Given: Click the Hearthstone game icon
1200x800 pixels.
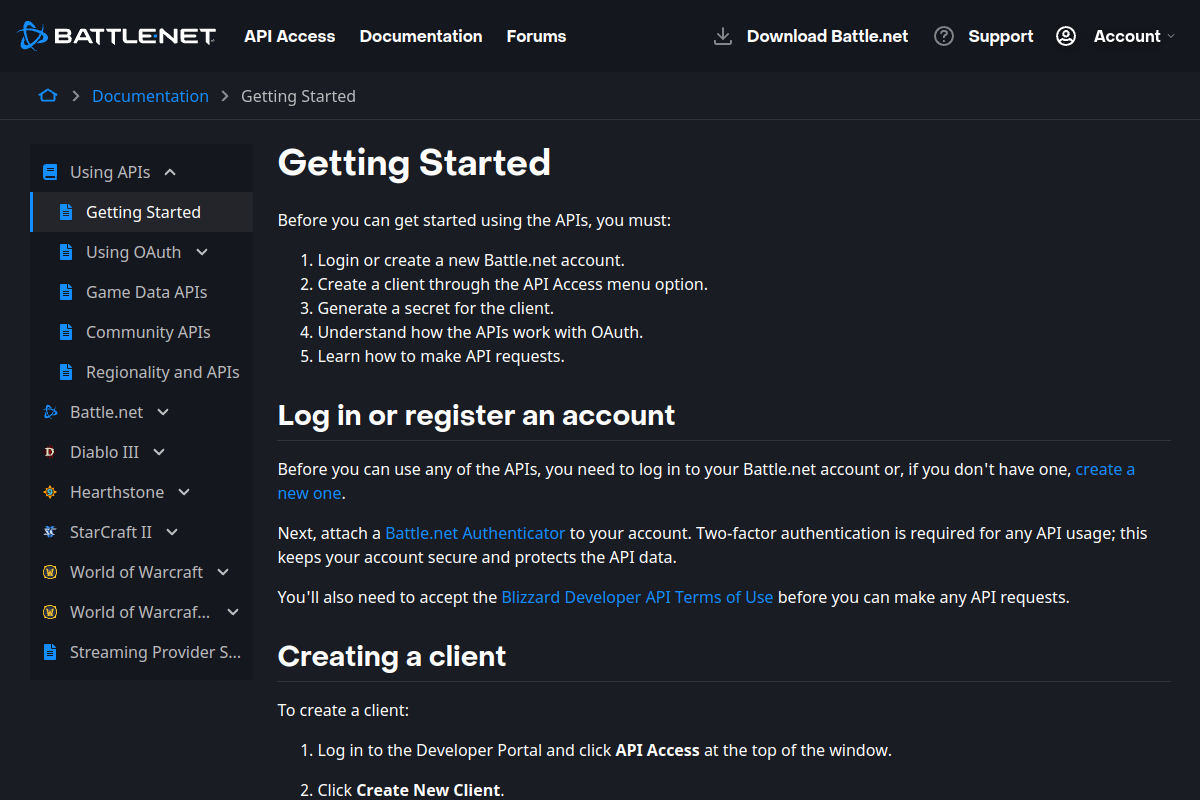Looking at the screenshot, I should 50,492.
